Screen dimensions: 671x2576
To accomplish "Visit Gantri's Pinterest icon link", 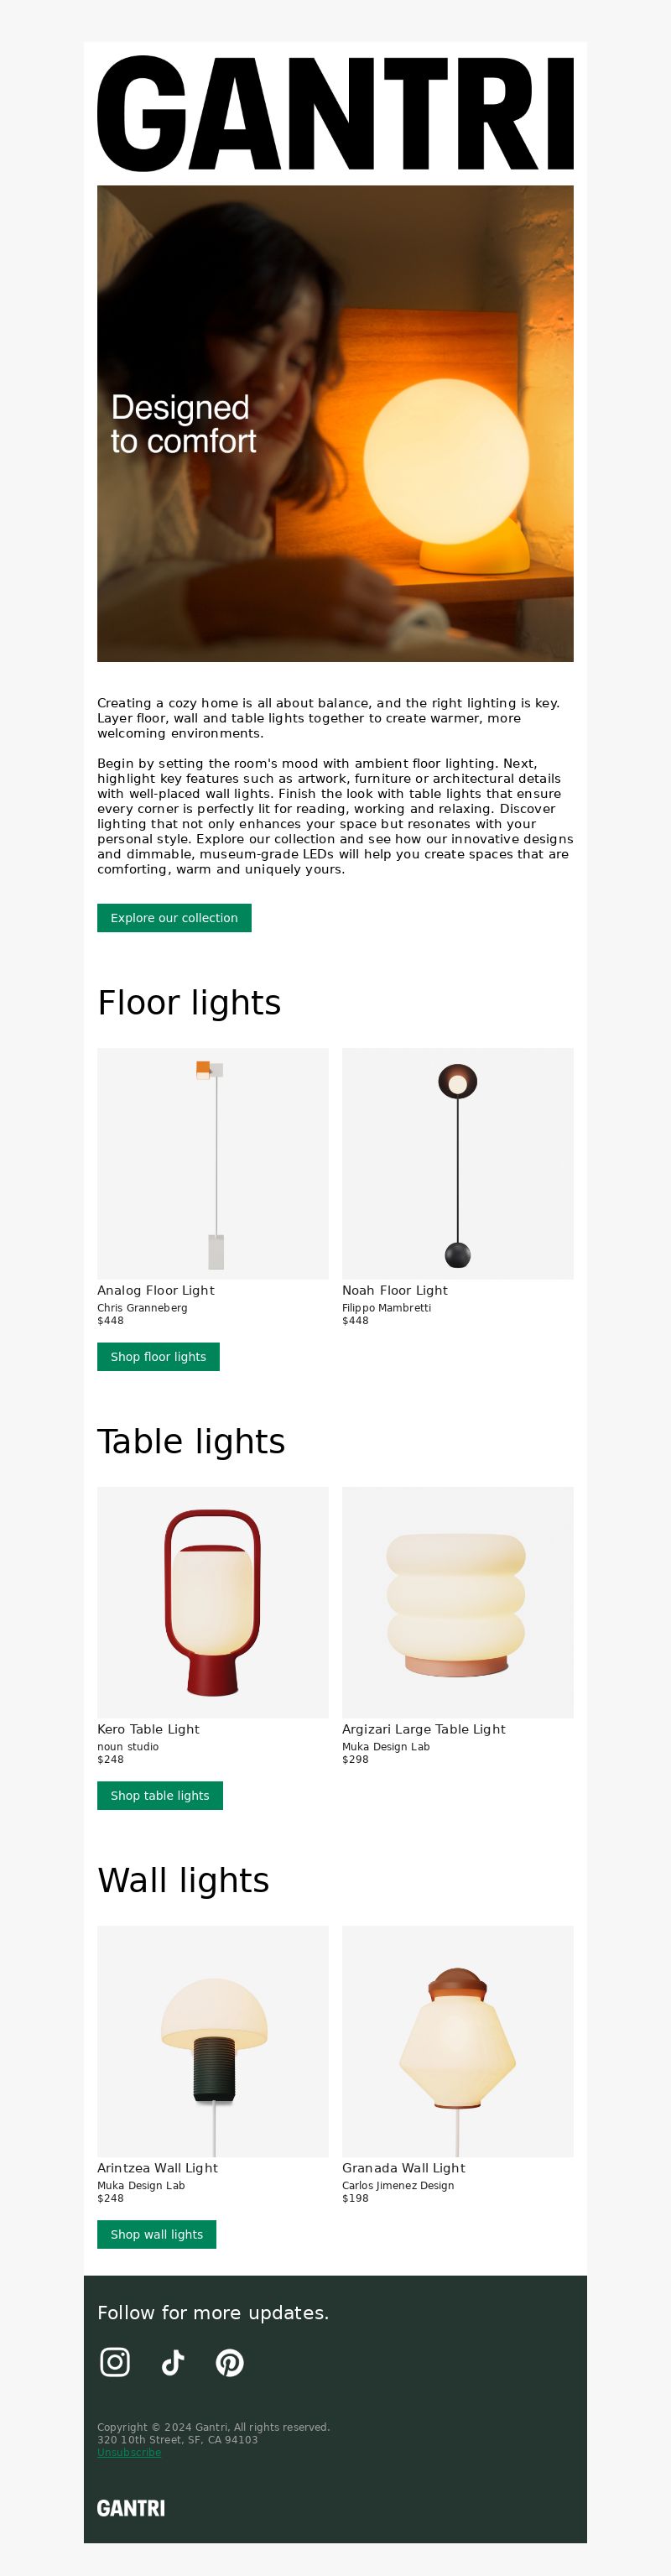I will pos(230,2362).
